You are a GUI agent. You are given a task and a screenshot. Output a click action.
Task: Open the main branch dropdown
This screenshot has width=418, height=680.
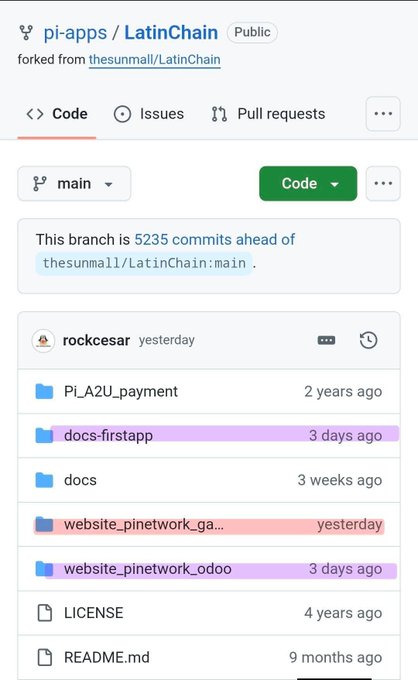(x=74, y=183)
